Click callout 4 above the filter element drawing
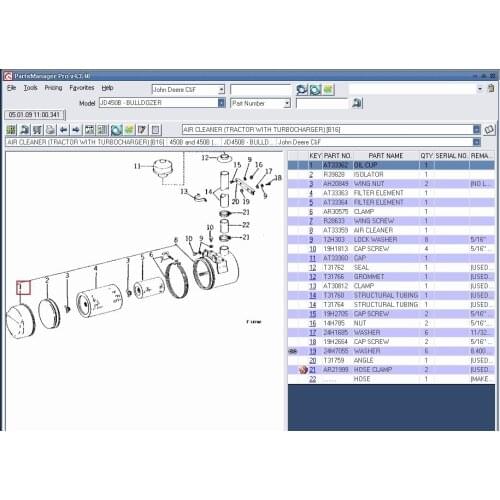The width and height of the screenshot is (500, 500). (x=96, y=268)
